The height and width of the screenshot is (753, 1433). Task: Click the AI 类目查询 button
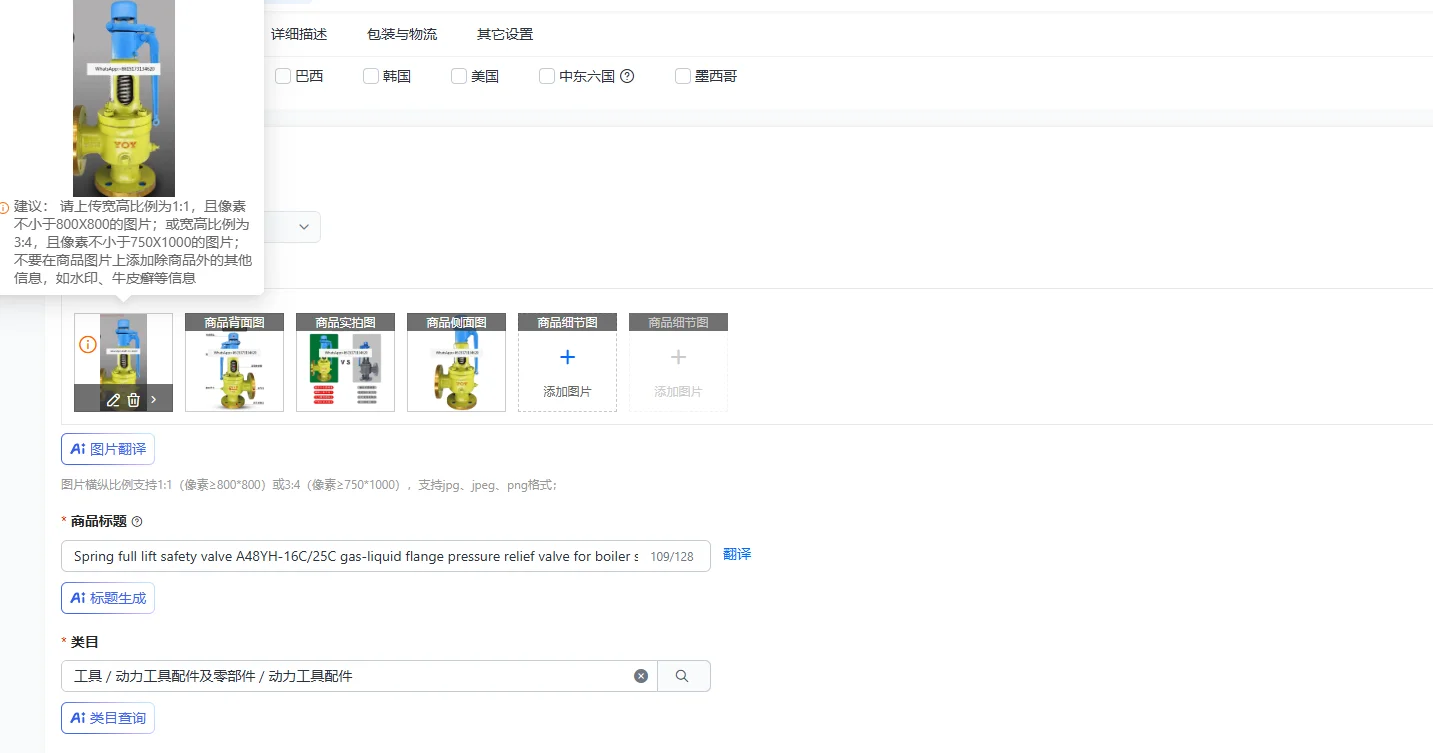(x=108, y=718)
